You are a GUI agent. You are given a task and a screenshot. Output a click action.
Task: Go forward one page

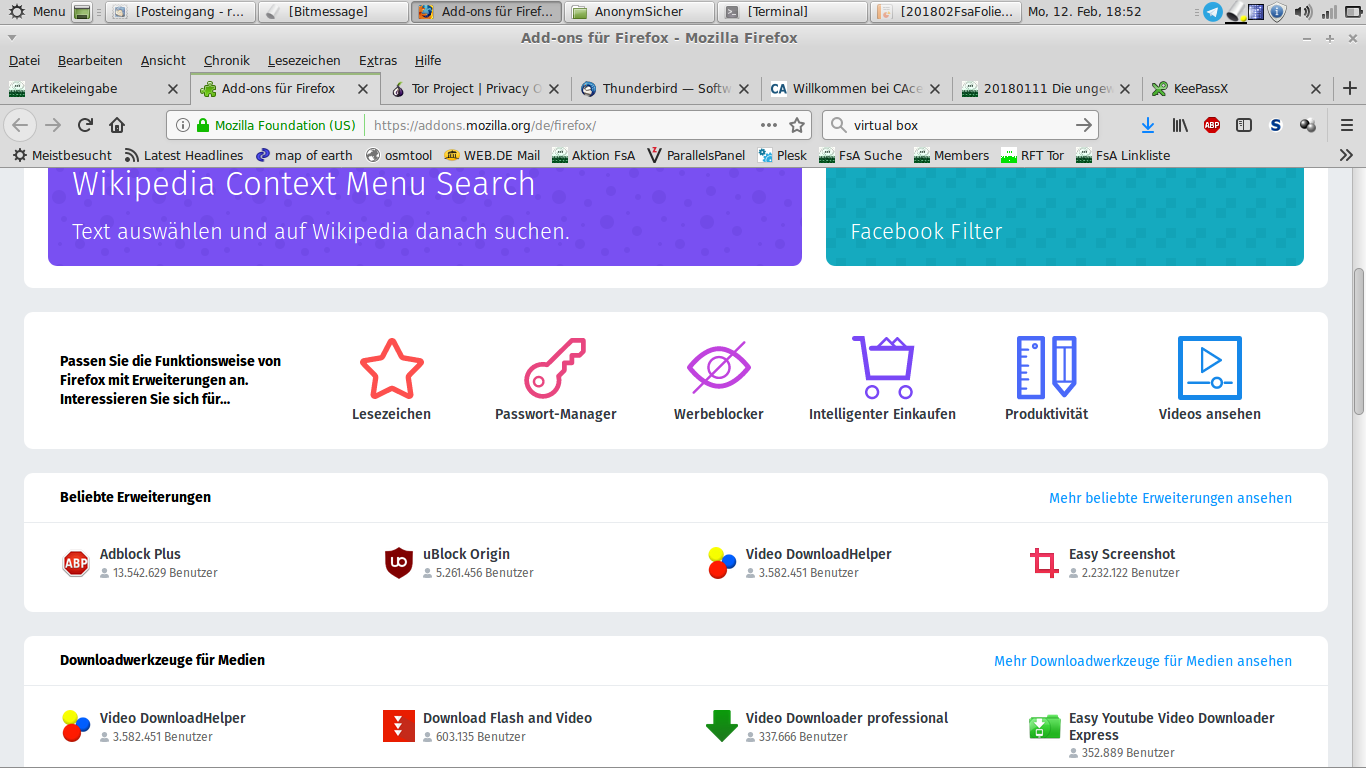click(x=53, y=125)
